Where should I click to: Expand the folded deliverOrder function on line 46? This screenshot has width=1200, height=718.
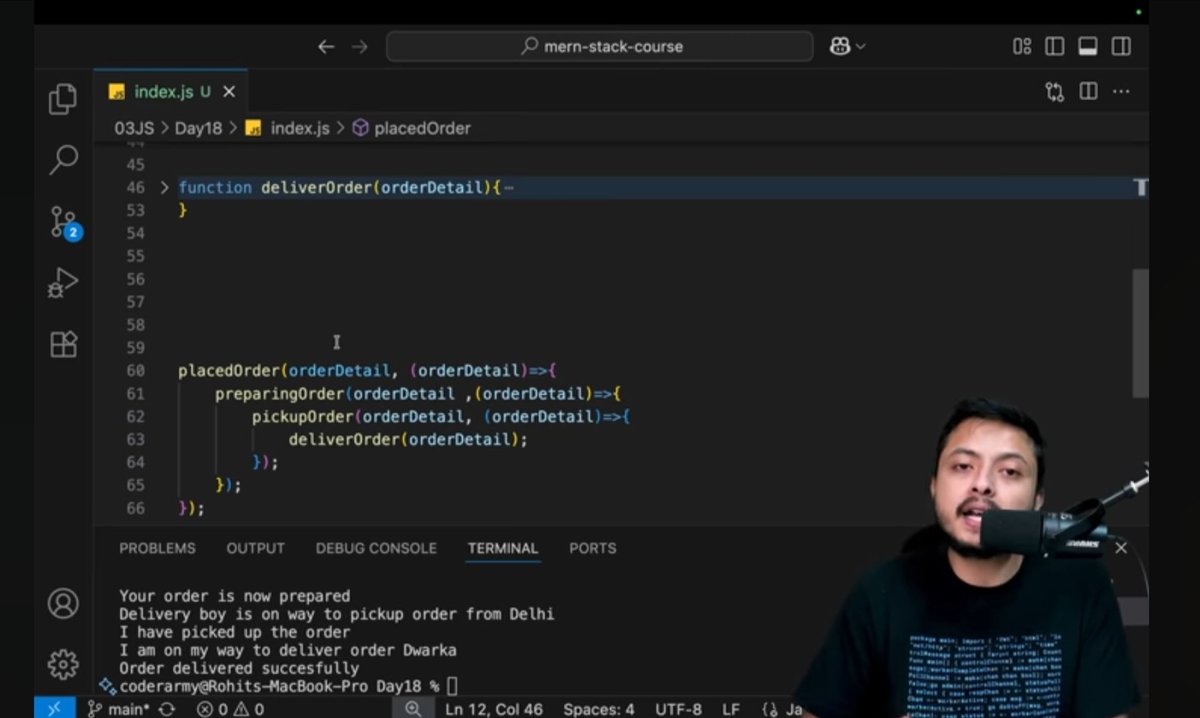click(163, 187)
